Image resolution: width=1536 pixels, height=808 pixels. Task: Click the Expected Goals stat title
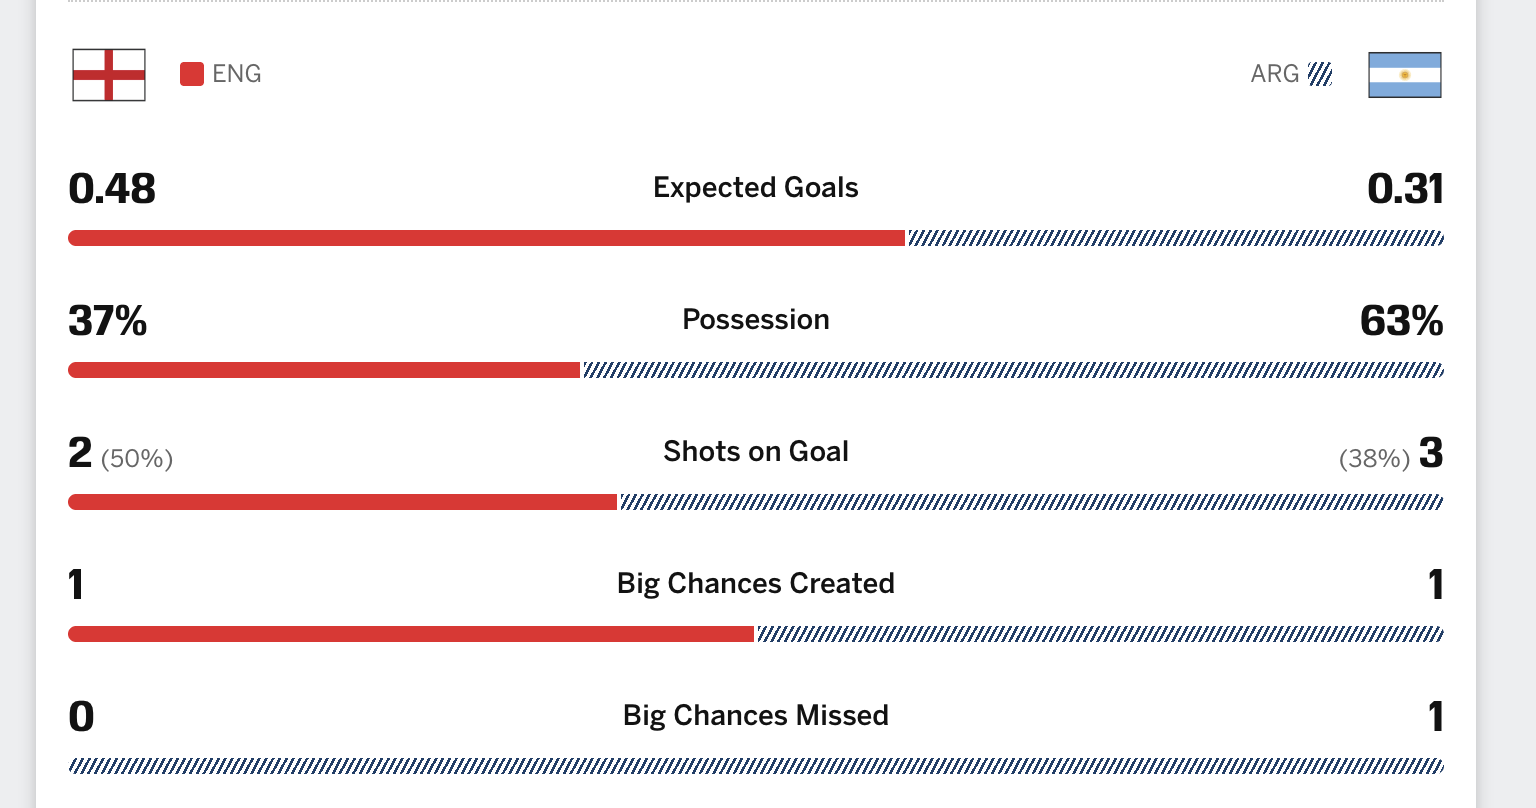pyautogui.click(x=756, y=188)
